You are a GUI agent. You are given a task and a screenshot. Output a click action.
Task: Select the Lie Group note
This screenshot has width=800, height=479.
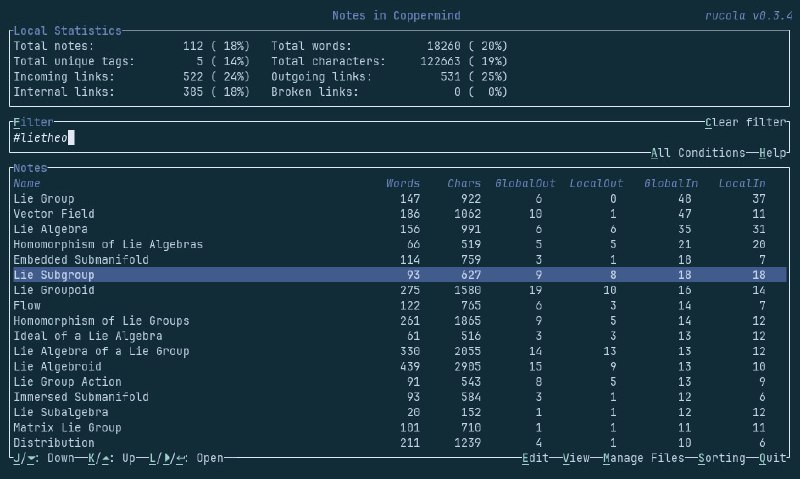coord(399,199)
